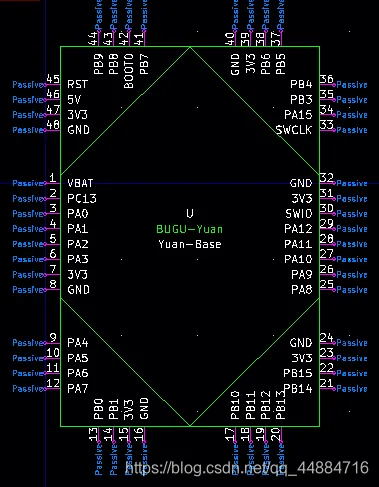Image resolution: width=379 pixels, height=487 pixels.
Task: Click the PB13 pin label
Action: (x=281, y=405)
